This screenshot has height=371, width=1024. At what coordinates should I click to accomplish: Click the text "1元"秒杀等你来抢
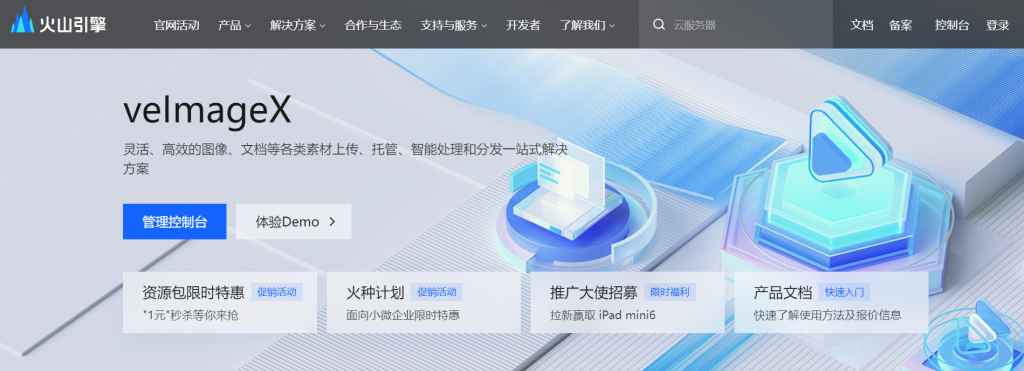tap(190, 315)
